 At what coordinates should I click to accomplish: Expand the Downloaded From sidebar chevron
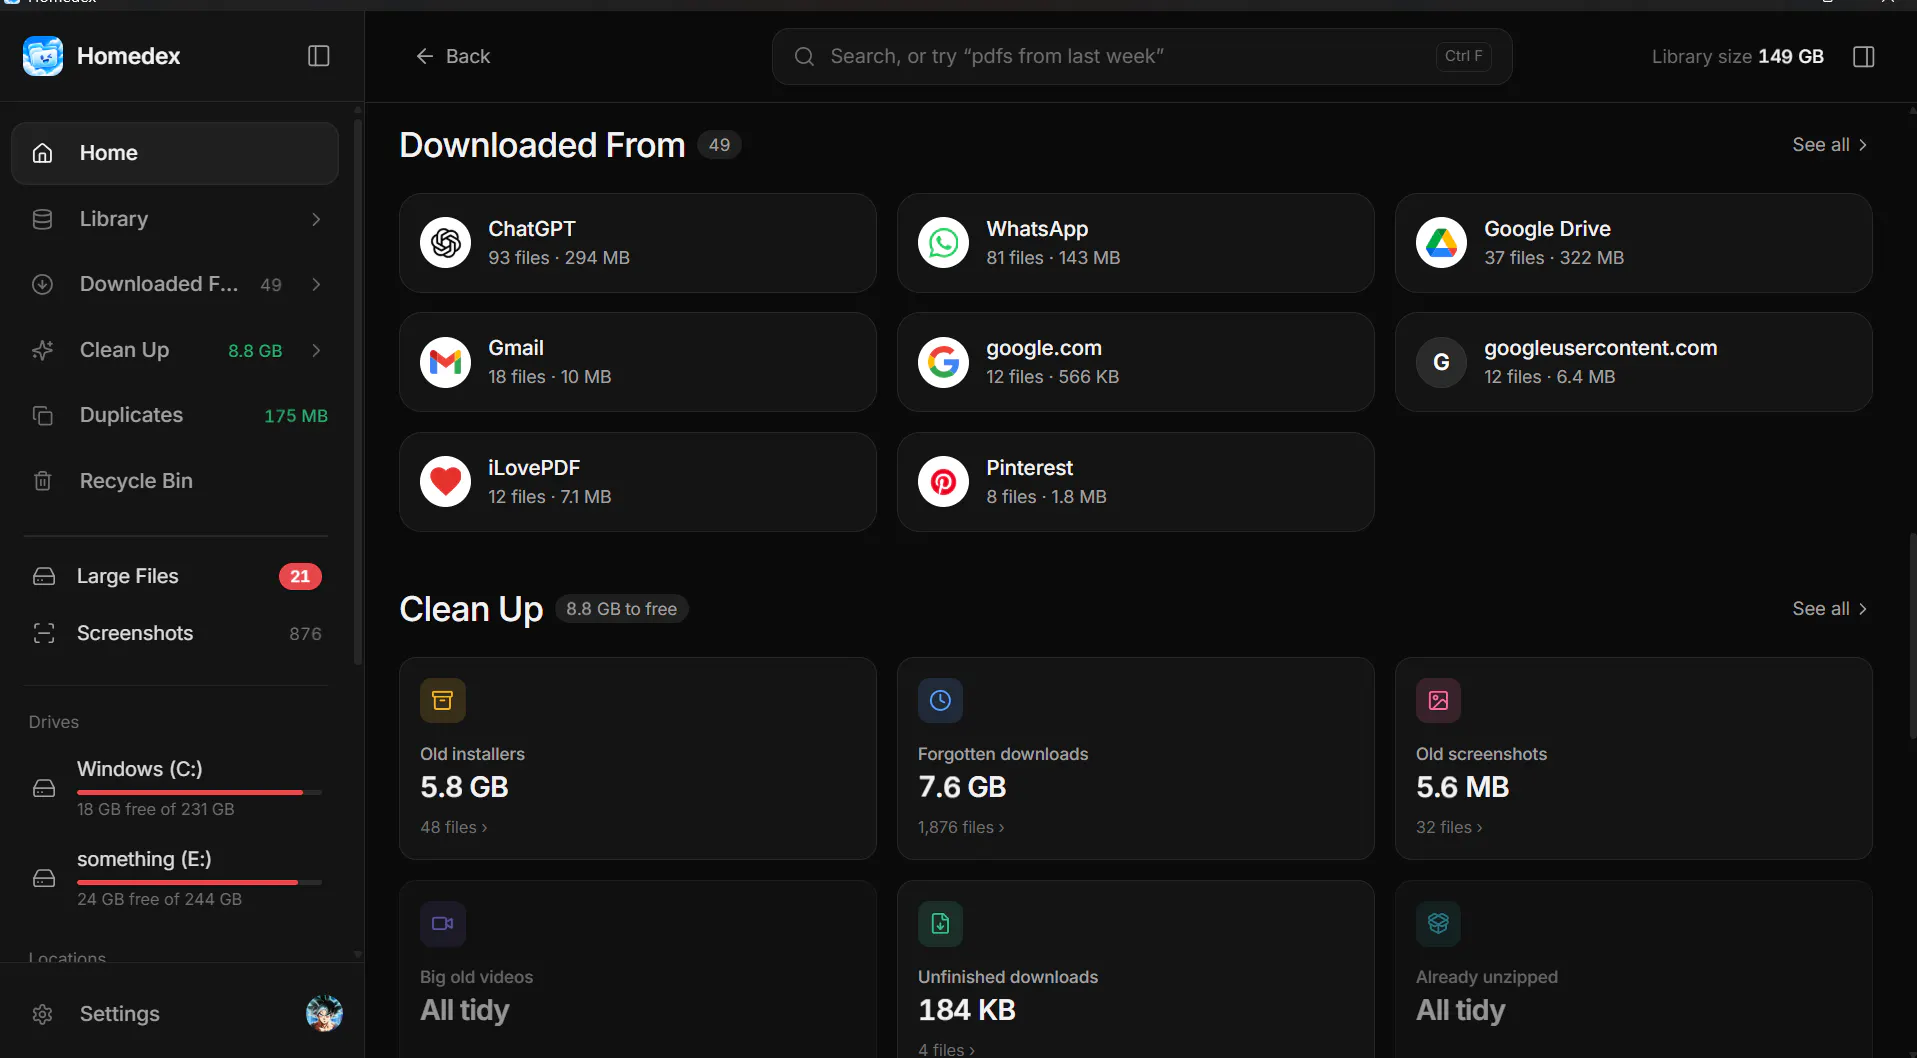pyautogui.click(x=316, y=285)
